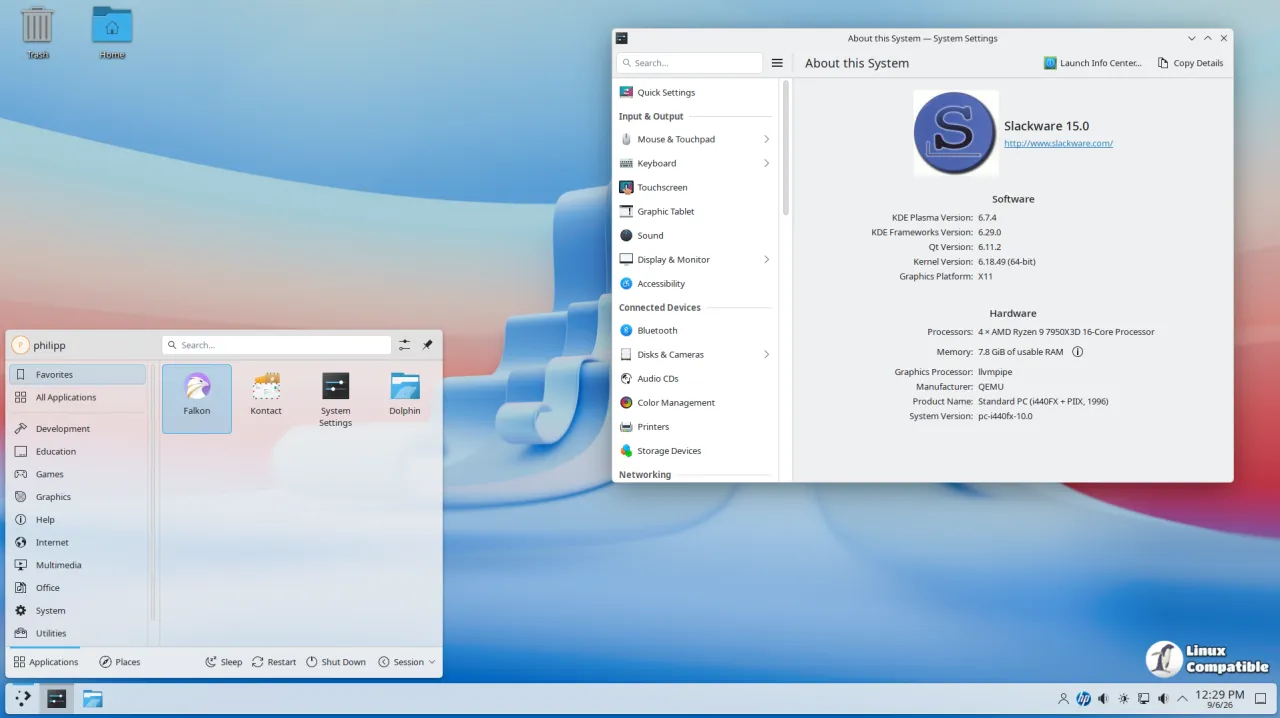Open Development category
The height and width of the screenshot is (718, 1280).
point(78,428)
